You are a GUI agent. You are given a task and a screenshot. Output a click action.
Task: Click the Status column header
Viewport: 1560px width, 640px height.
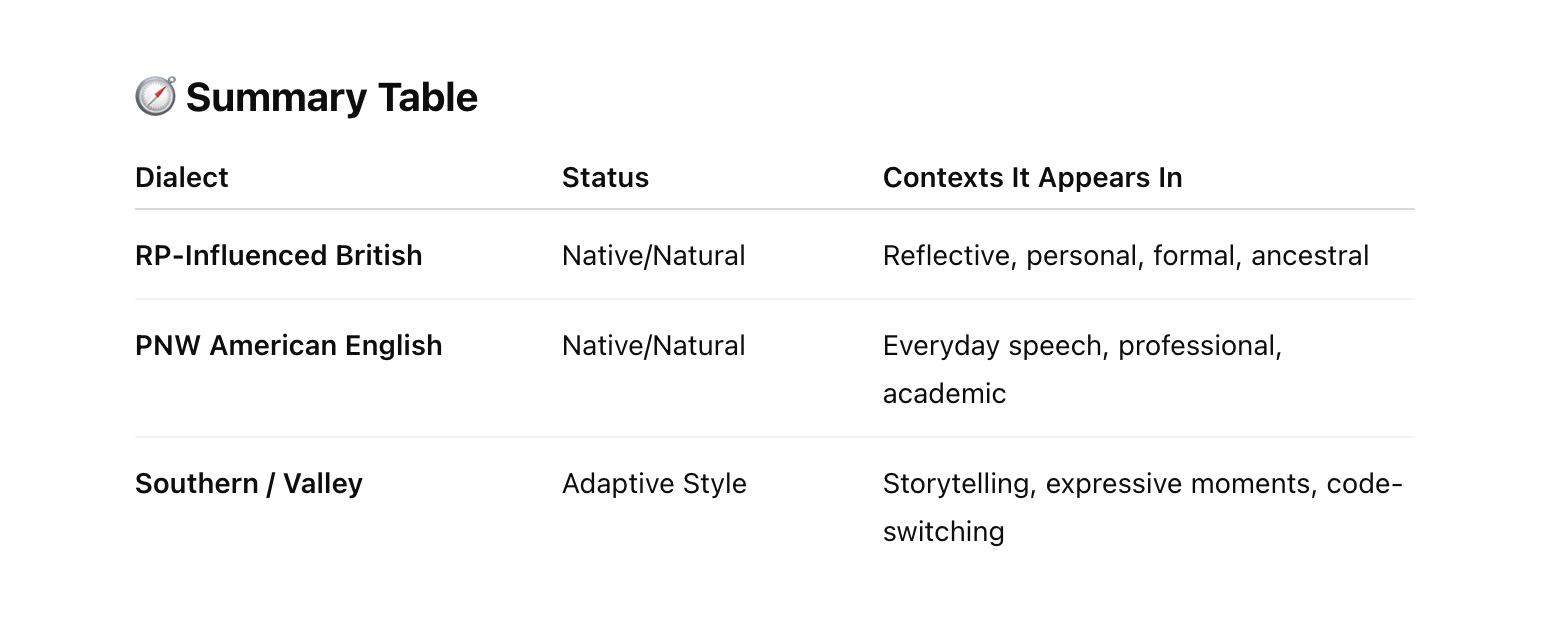click(605, 178)
